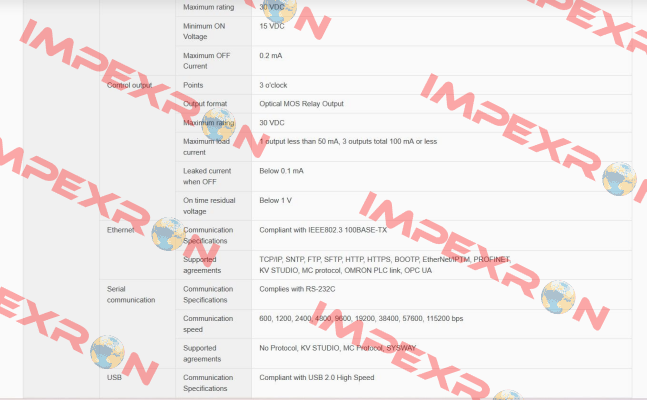Click the "Below 0.1 mA" value
Viewport: 647px width, 400px height.
click(x=281, y=171)
